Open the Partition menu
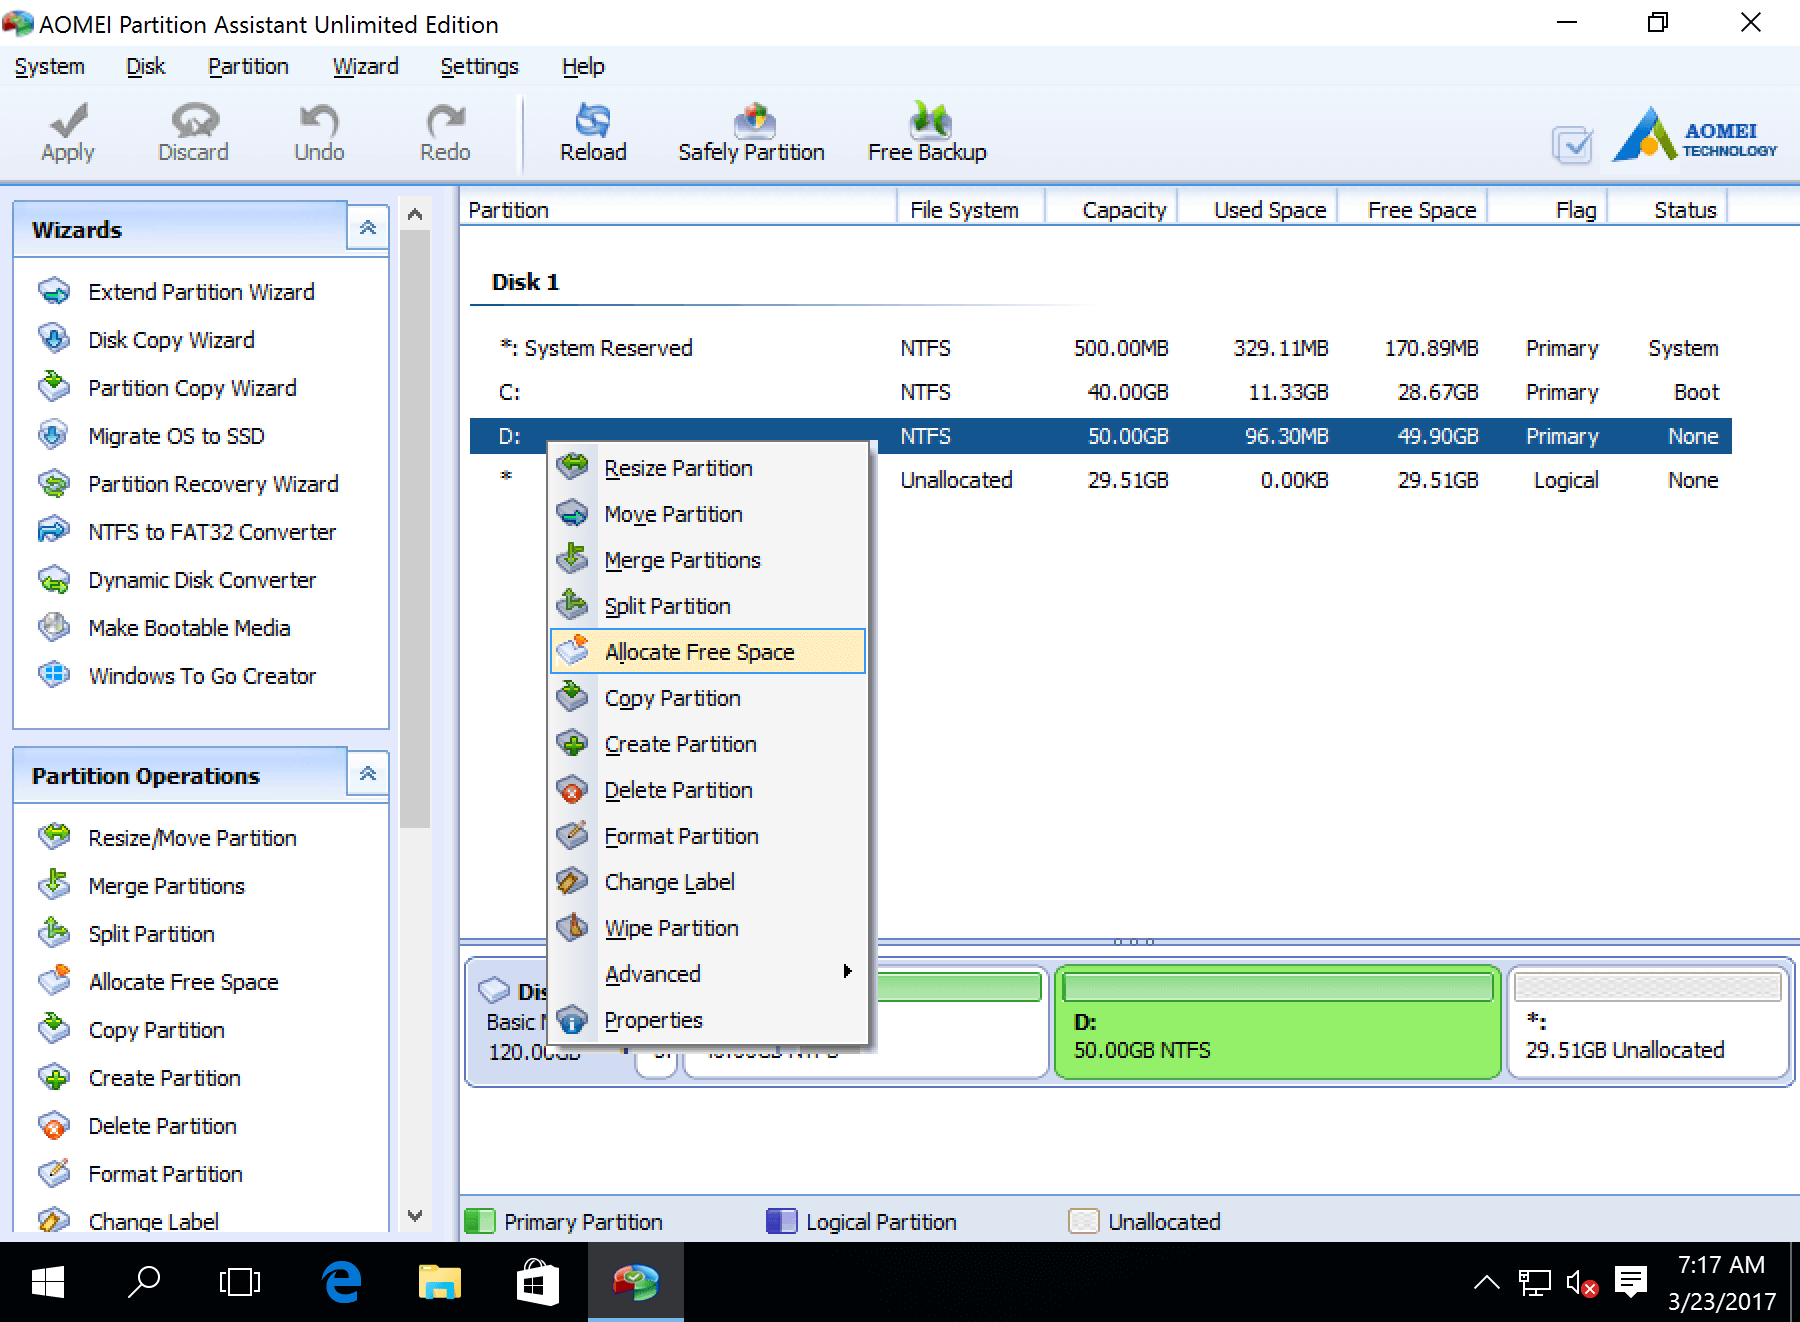 (x=248, y=67)
